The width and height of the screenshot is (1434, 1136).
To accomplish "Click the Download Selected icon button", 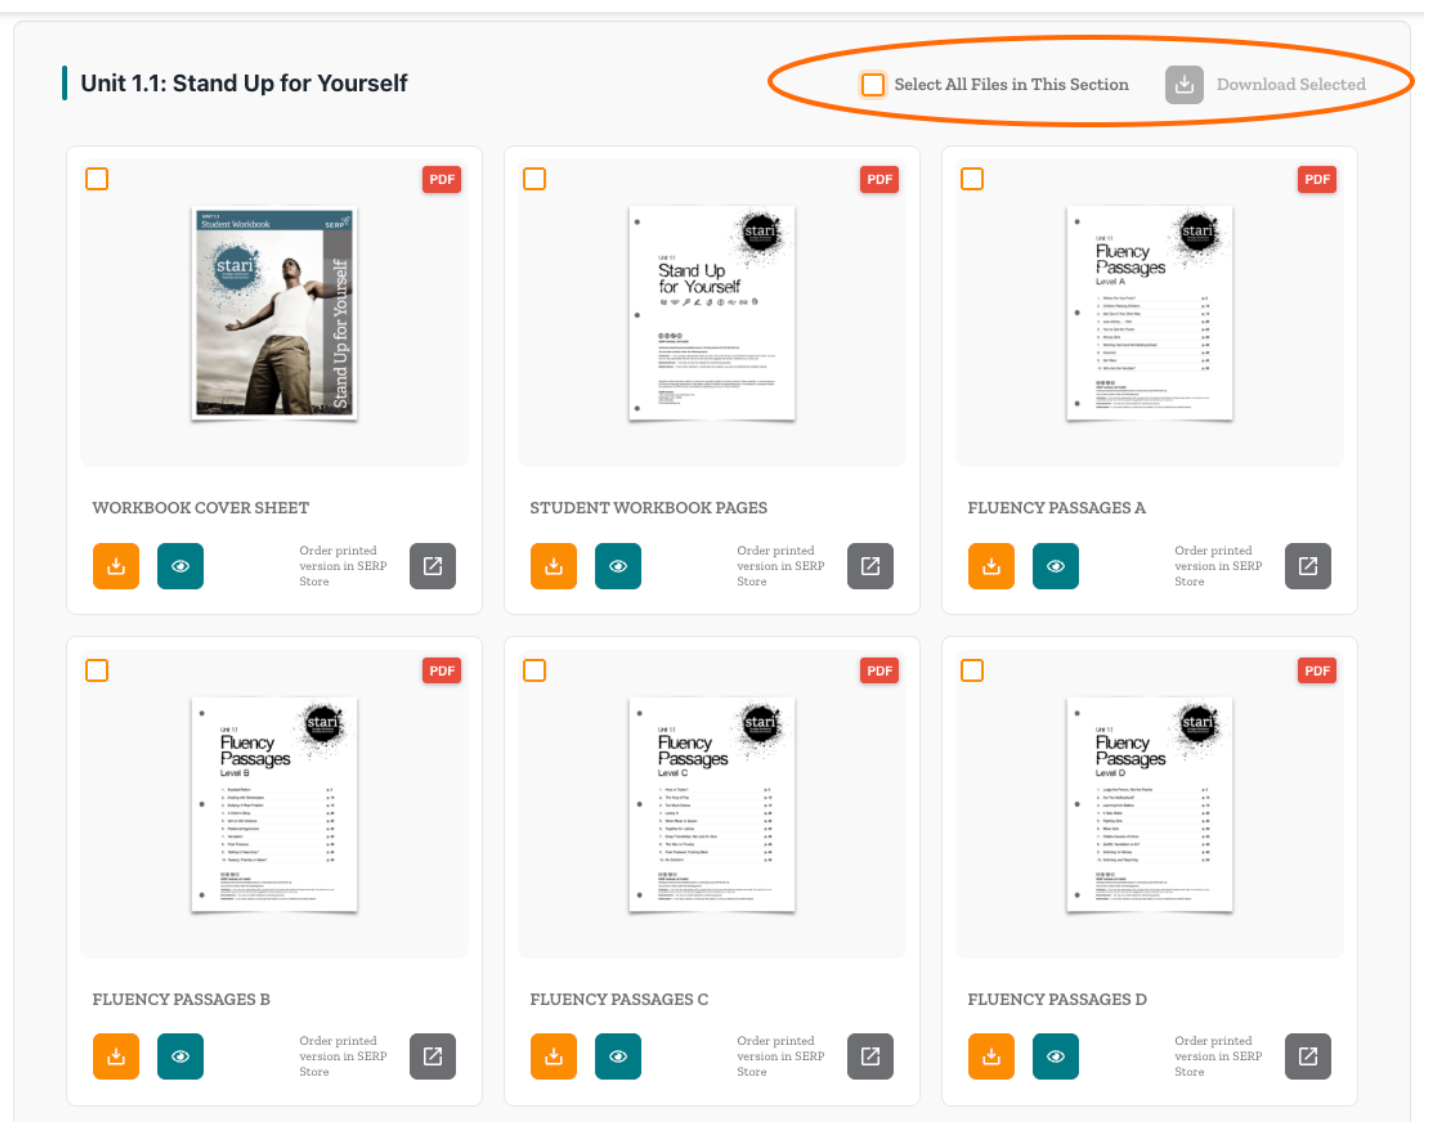I will click(1184, 85).
